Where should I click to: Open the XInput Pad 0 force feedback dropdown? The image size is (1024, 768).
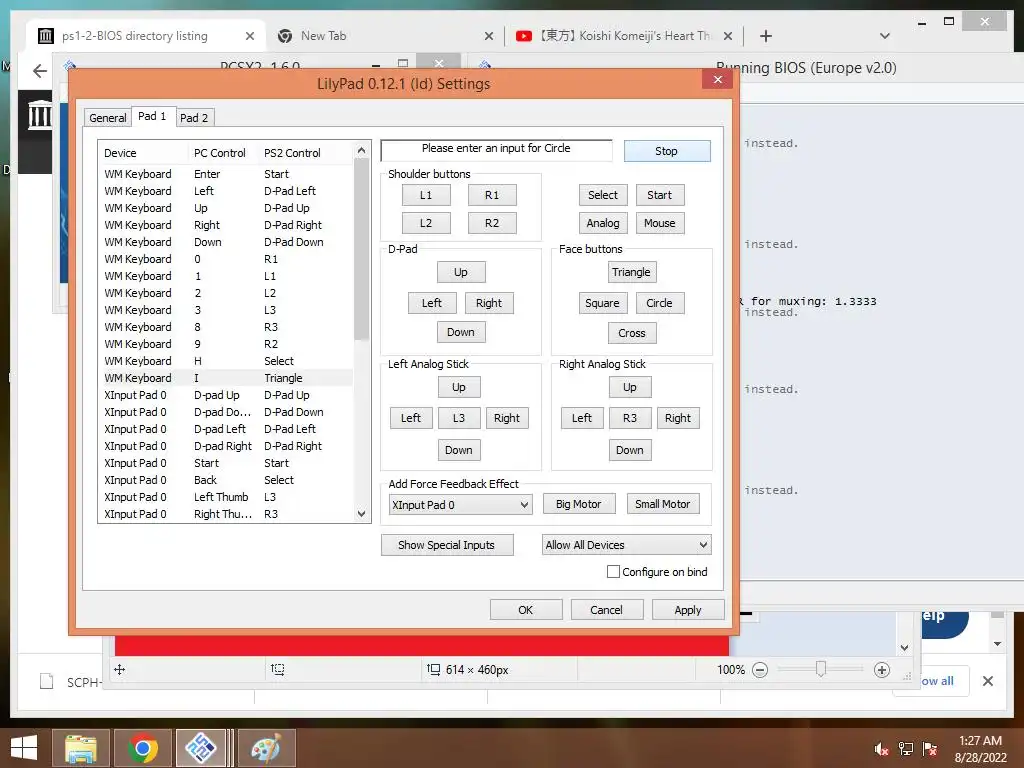pos(460,504)
